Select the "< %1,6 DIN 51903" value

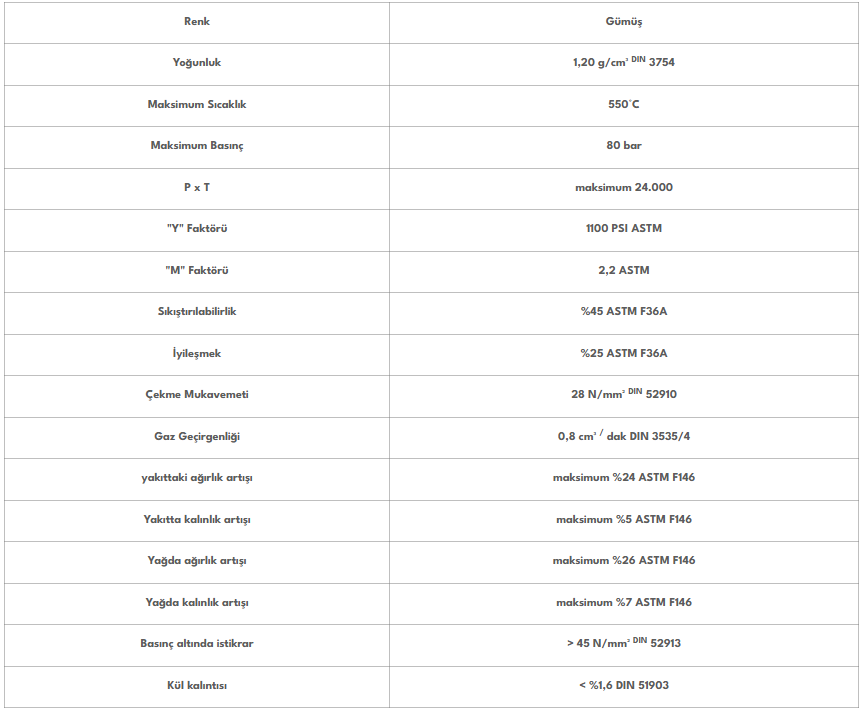click(623, 685)
